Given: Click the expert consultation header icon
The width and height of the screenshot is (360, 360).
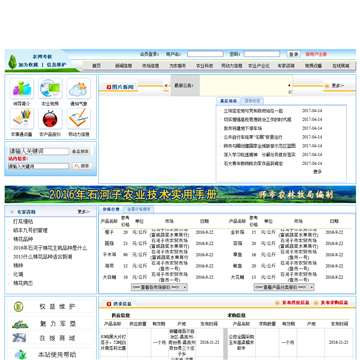Looking at the screenshot, I should tap(12, 212).
